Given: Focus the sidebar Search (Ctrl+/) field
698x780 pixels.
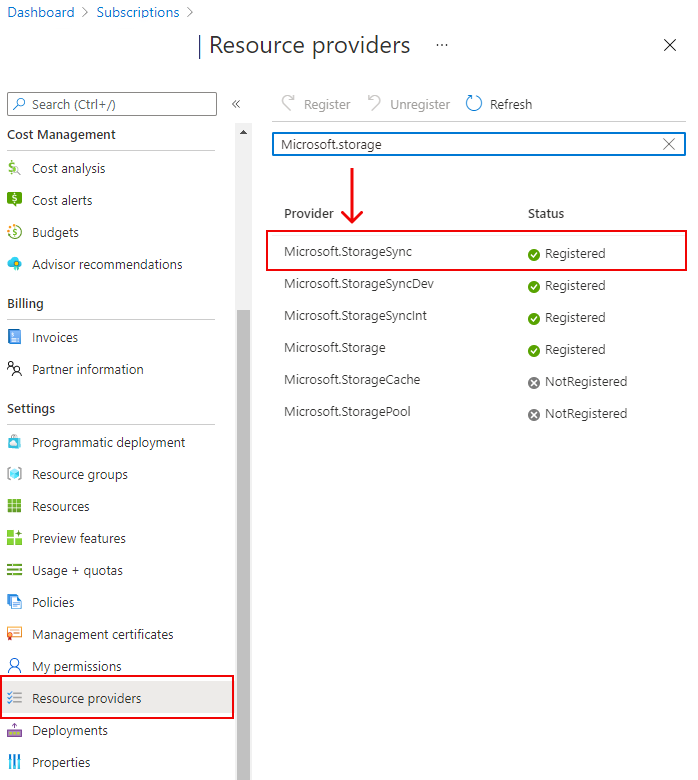Looking at the screenshot, I should click(112, 104).
